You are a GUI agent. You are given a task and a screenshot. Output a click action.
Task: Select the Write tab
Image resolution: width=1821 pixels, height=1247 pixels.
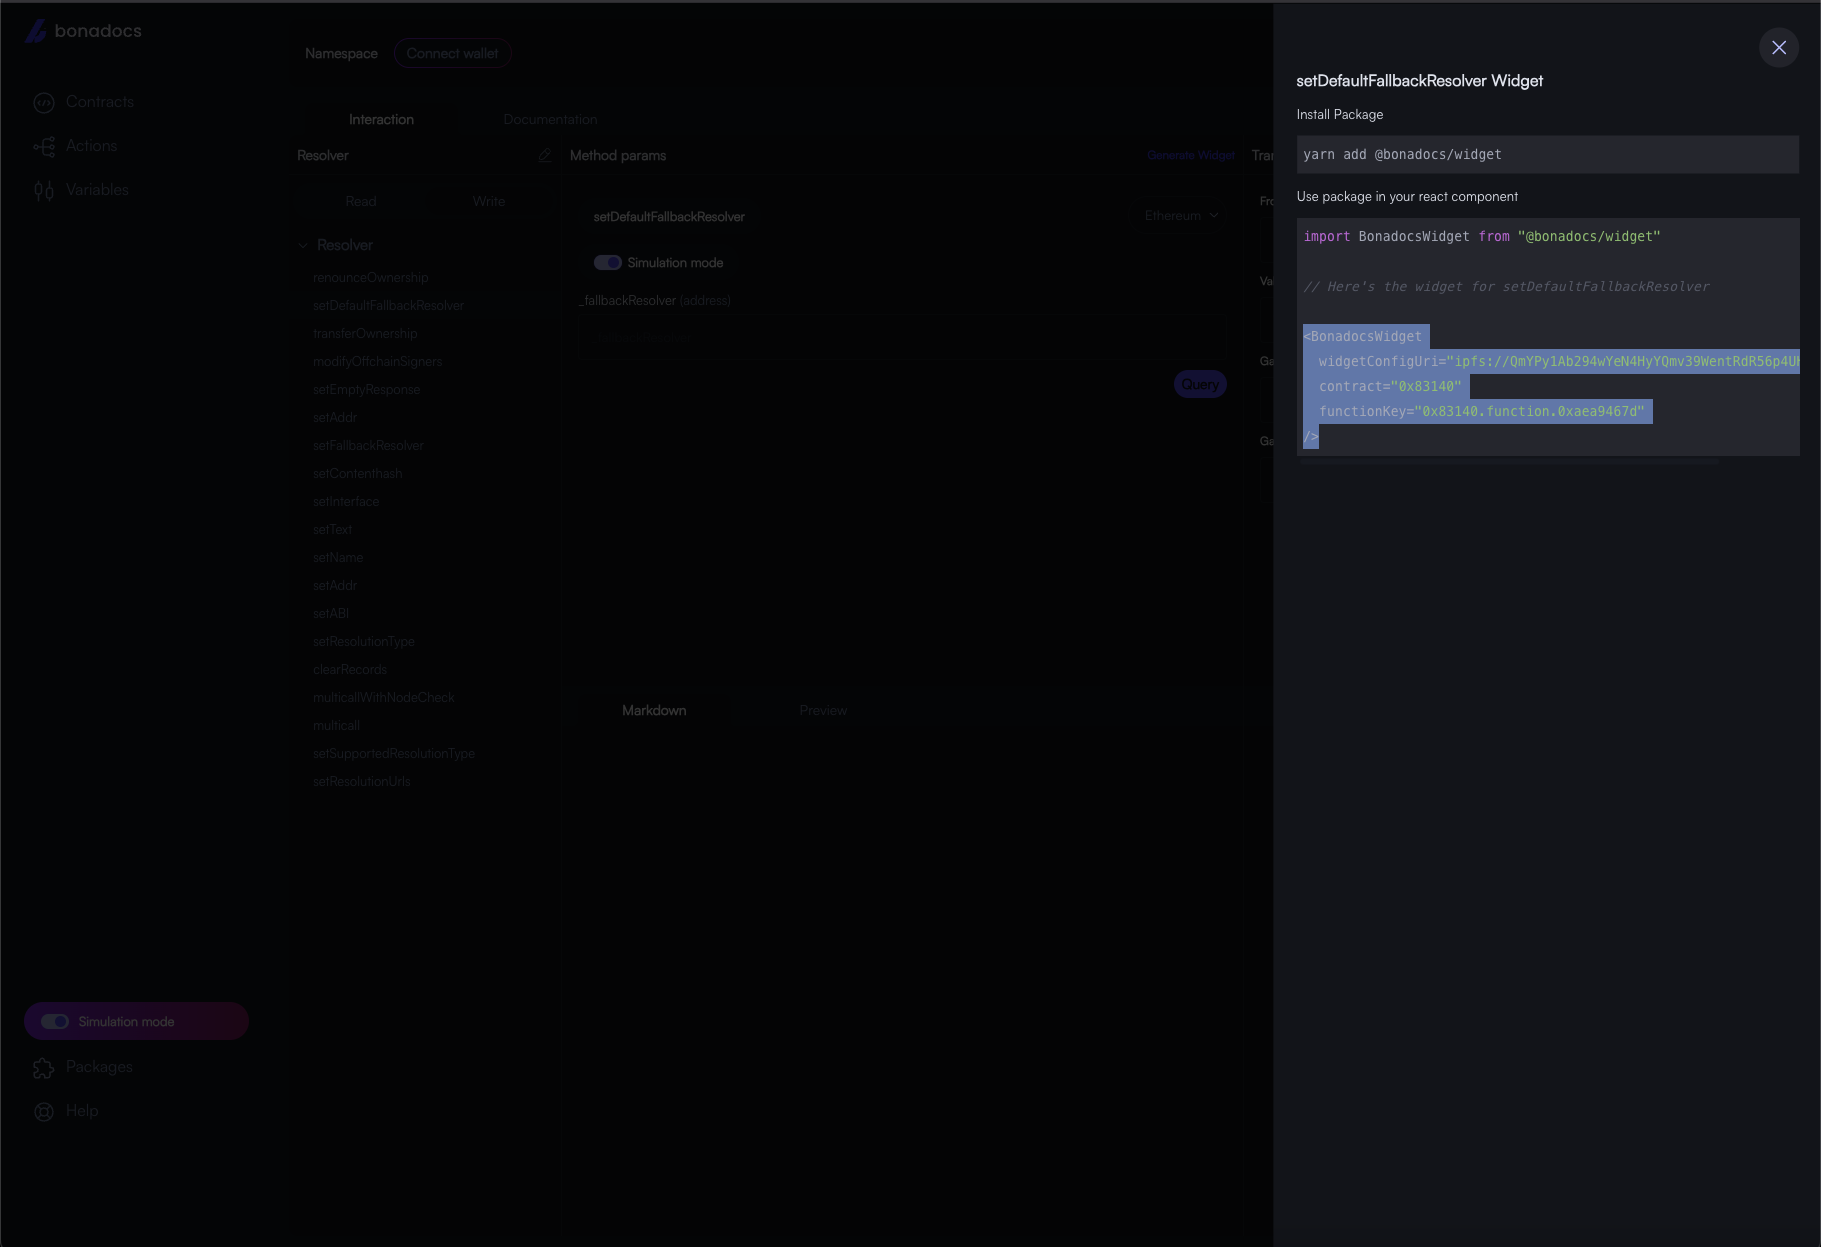pyautogui.click(x=489, y=201)
